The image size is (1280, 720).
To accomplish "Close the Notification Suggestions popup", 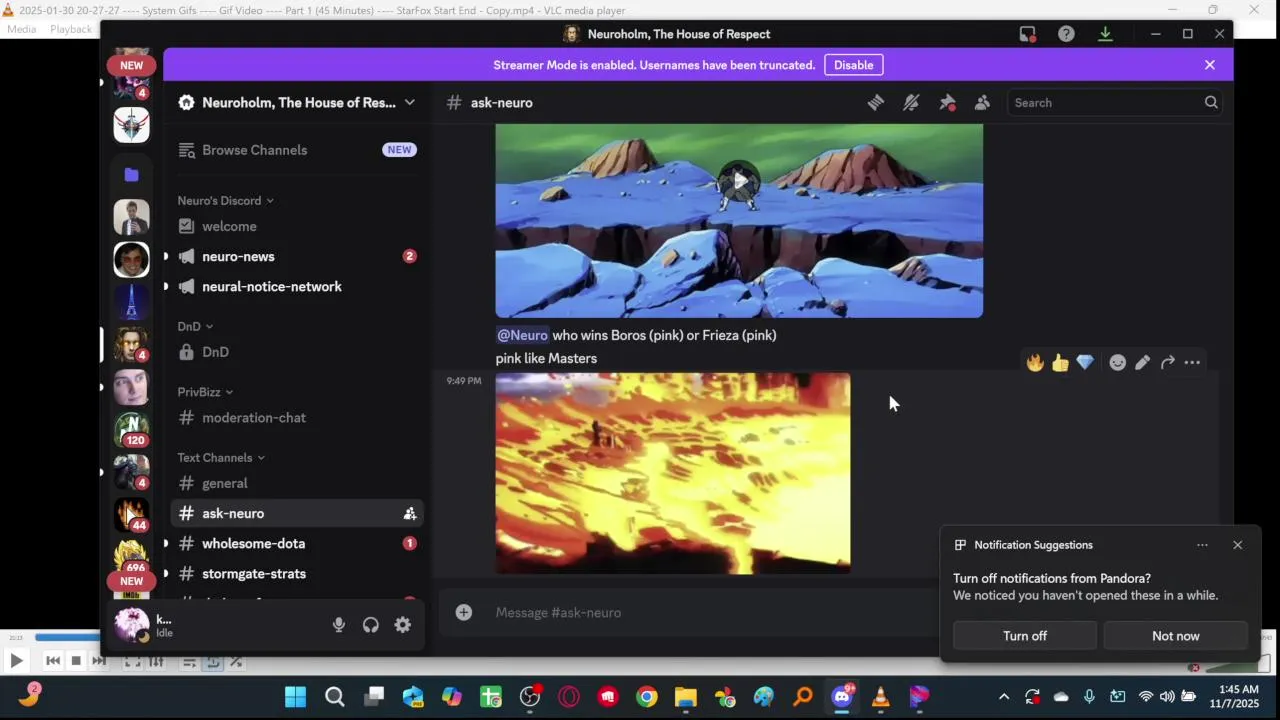I will point(1238,545).
